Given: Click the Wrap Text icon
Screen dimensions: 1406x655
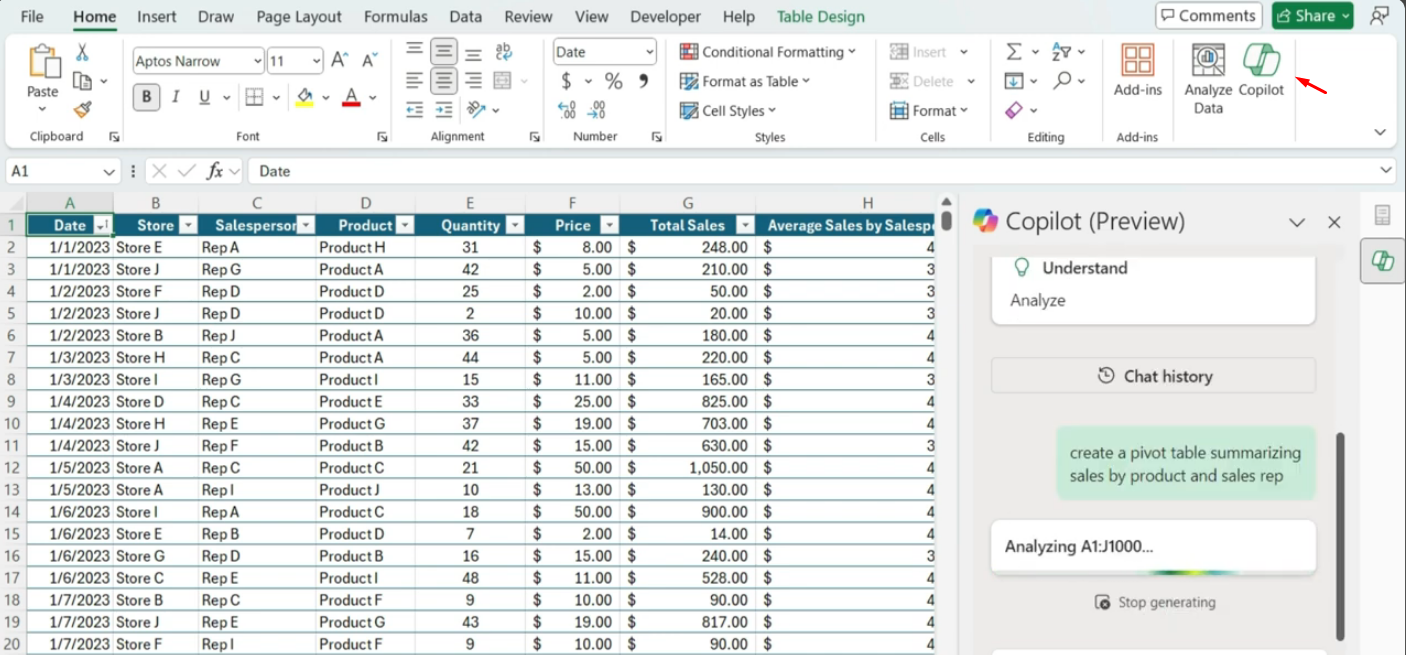Looking at the screenshot, I should (504, 51).
